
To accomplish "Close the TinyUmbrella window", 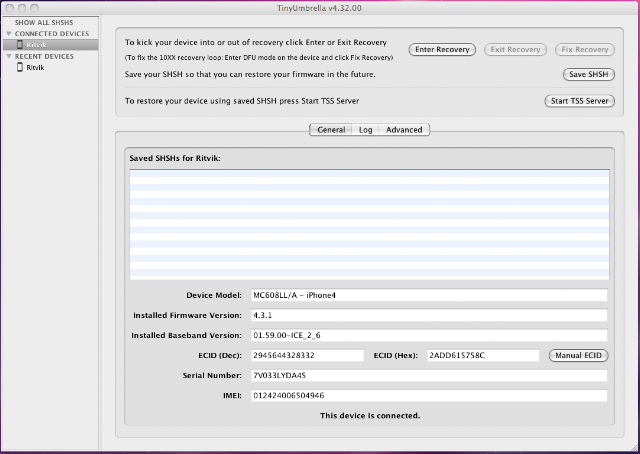I will tap(9, 8).
